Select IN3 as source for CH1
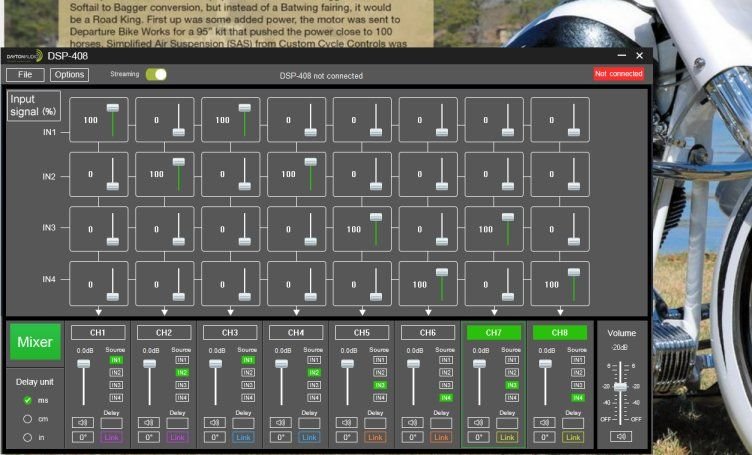The width and height of the screenshot is (752, 455). (x=116, y=384)
